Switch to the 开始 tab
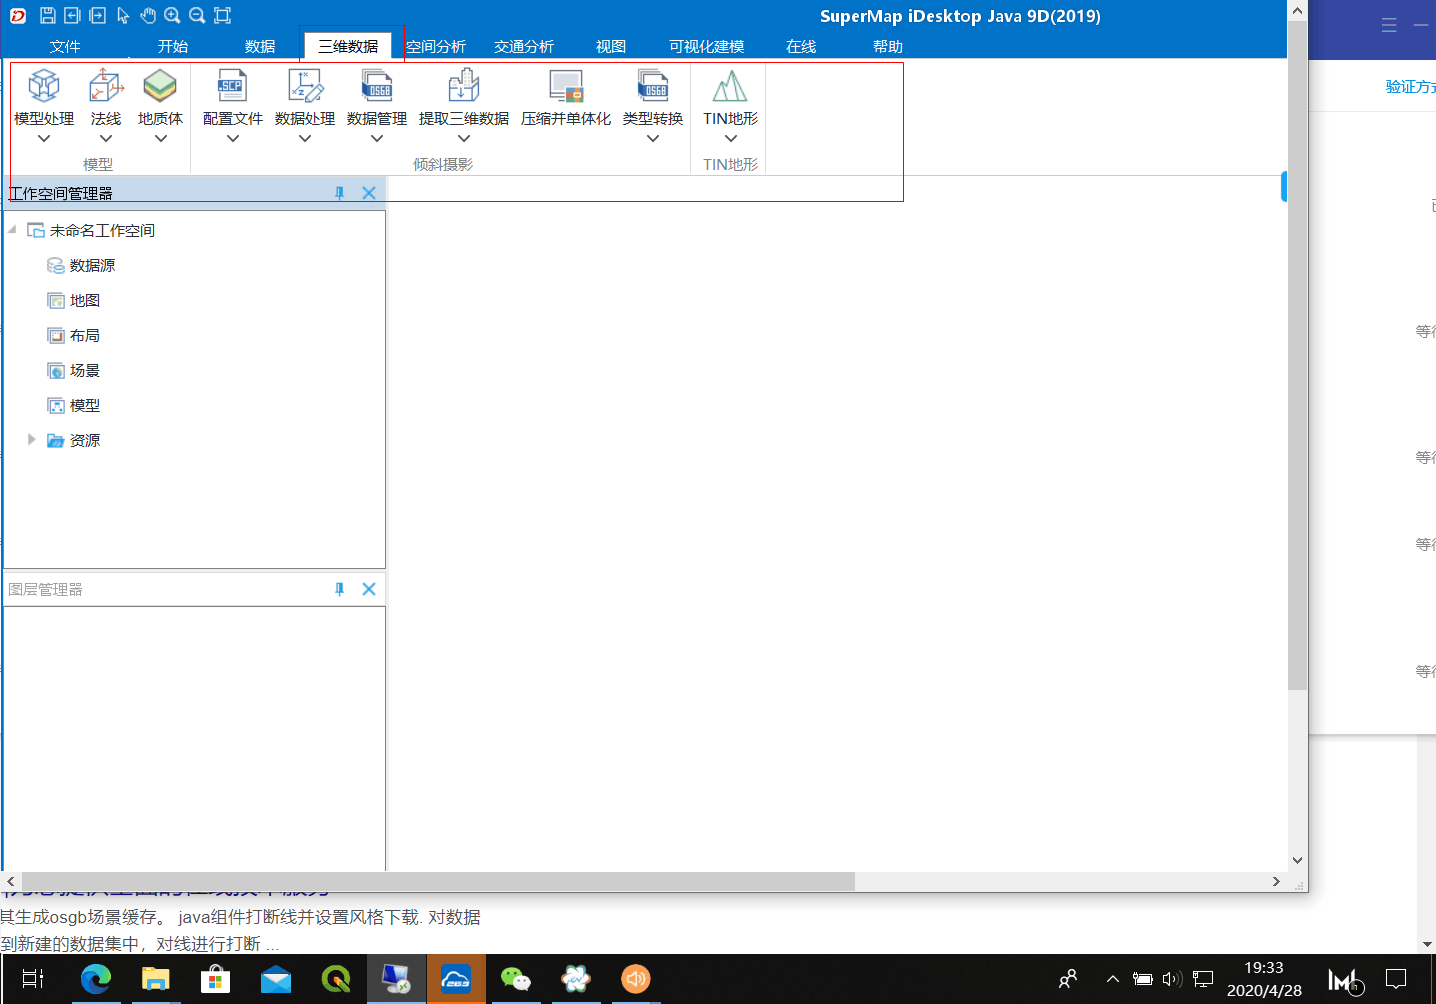The height and width of the screenshot is (1004, 1436). [173, 47]
